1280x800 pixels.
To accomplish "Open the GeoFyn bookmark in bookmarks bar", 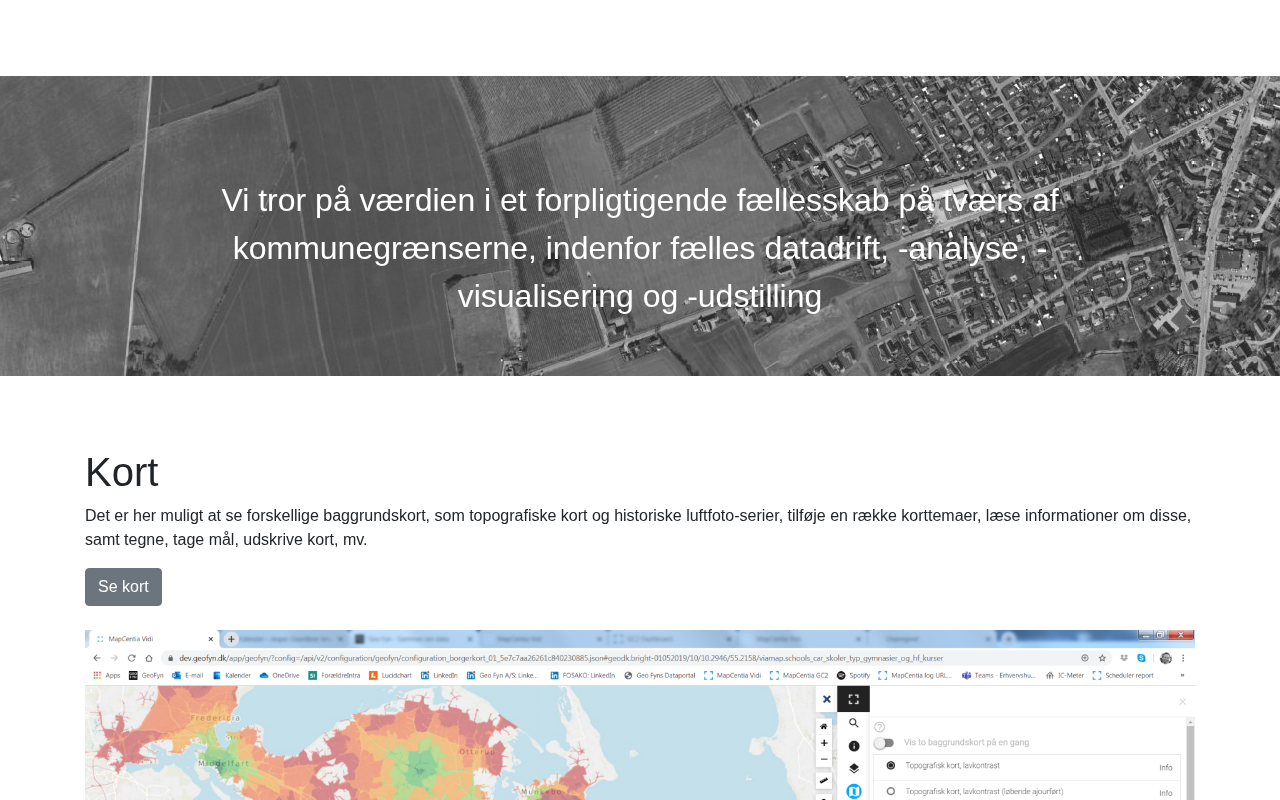I will pos(146,675).
